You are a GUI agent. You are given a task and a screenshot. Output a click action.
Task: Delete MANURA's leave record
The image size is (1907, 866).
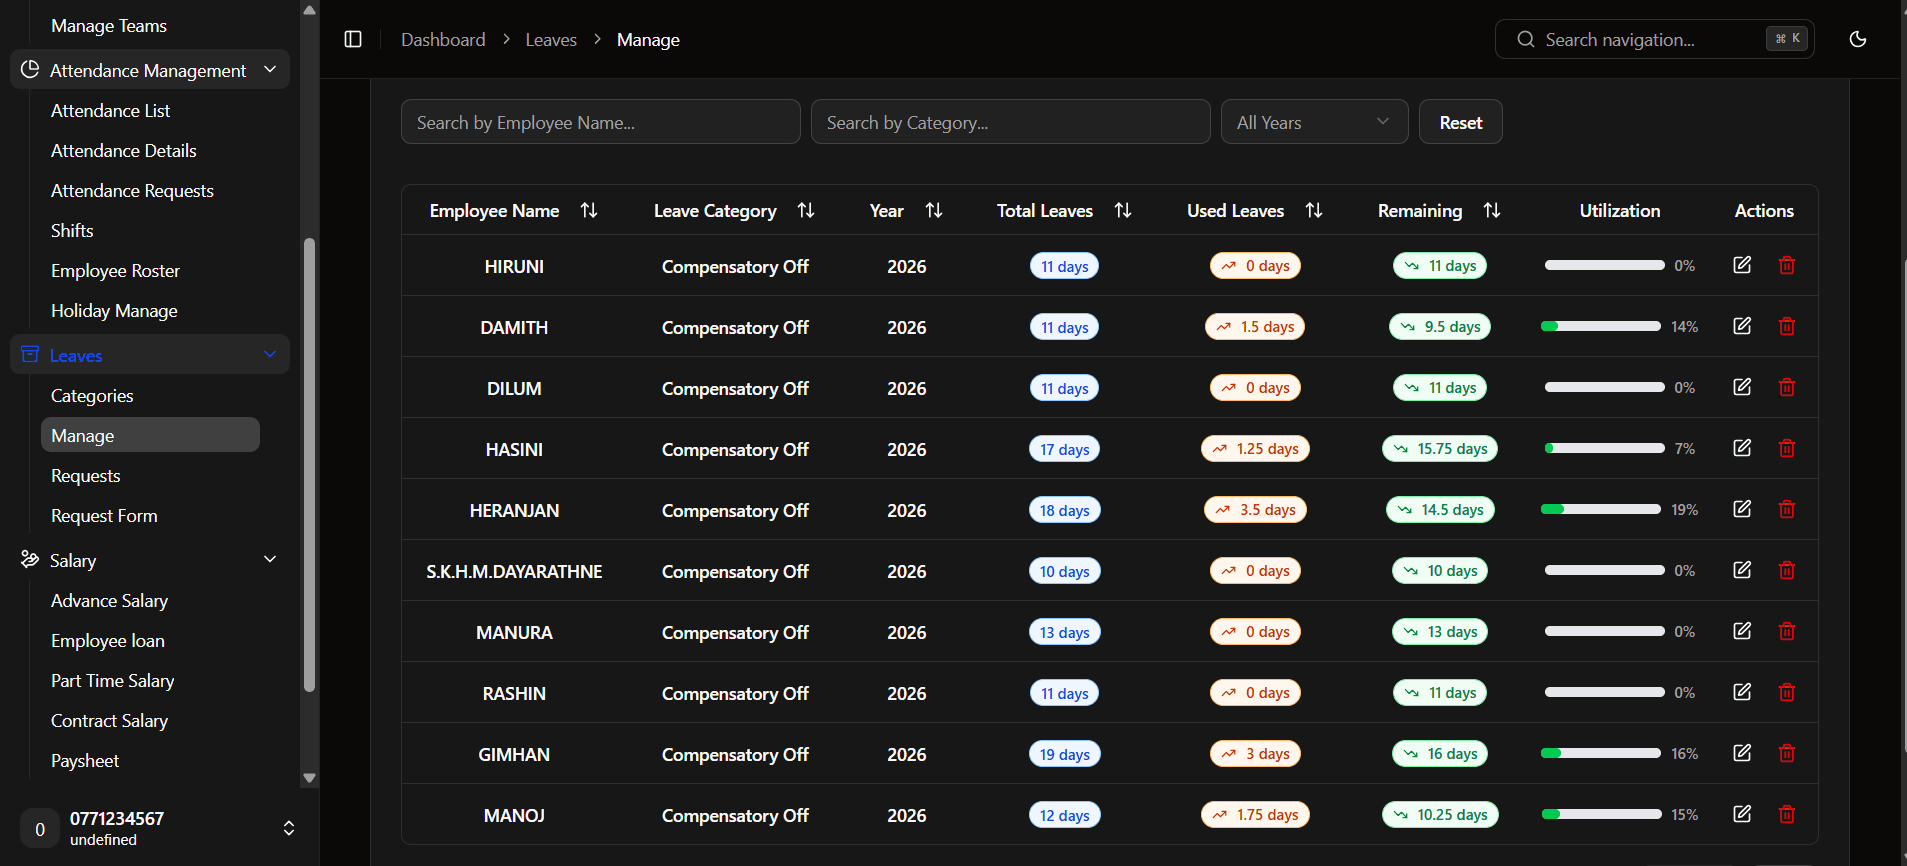[x=1787, y=631]
